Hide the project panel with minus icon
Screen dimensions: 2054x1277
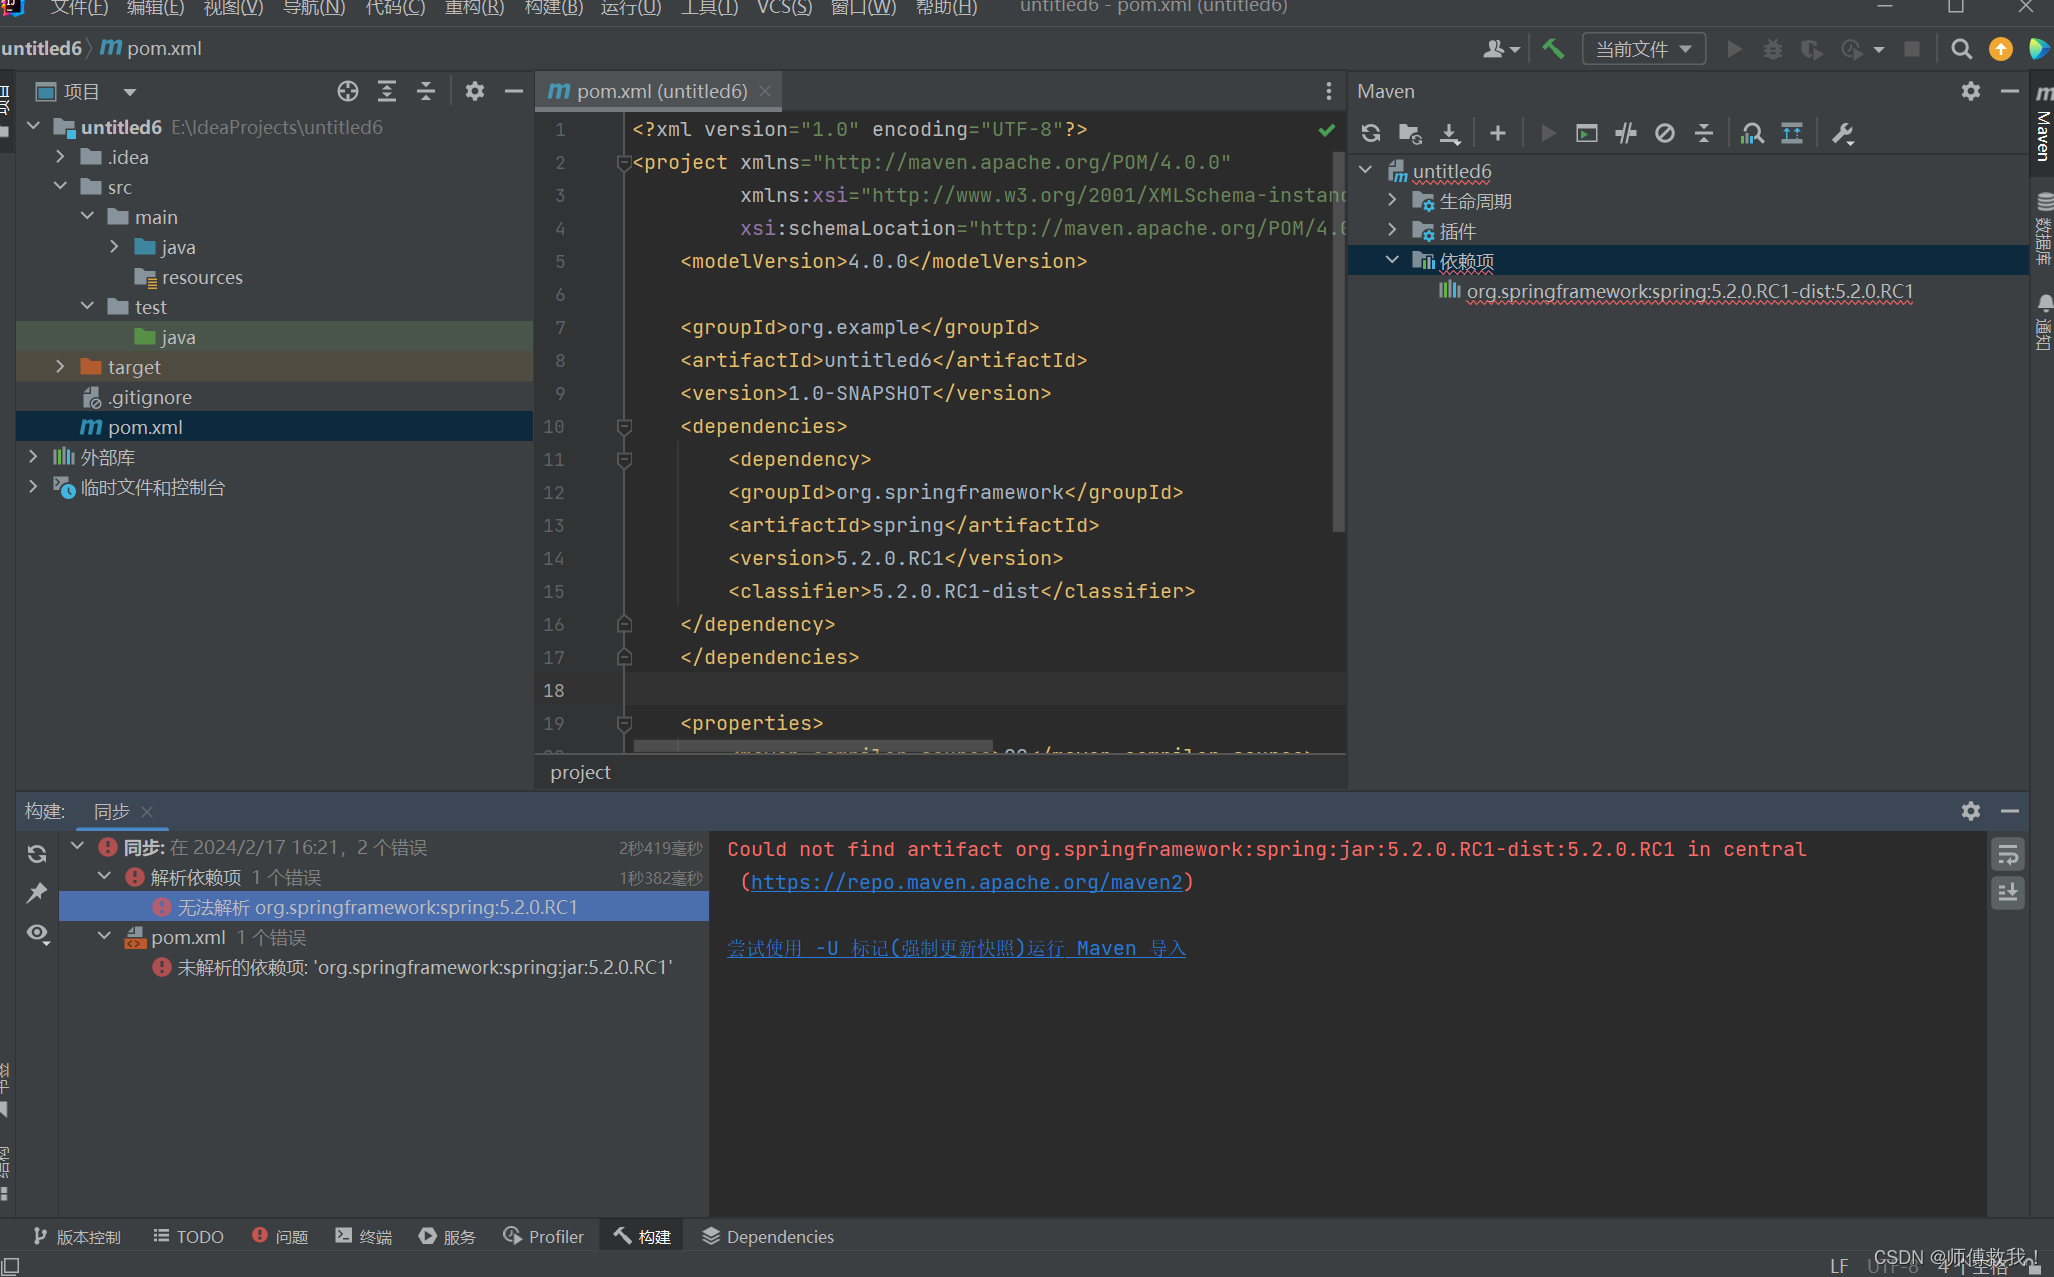[x=514, y=91]
